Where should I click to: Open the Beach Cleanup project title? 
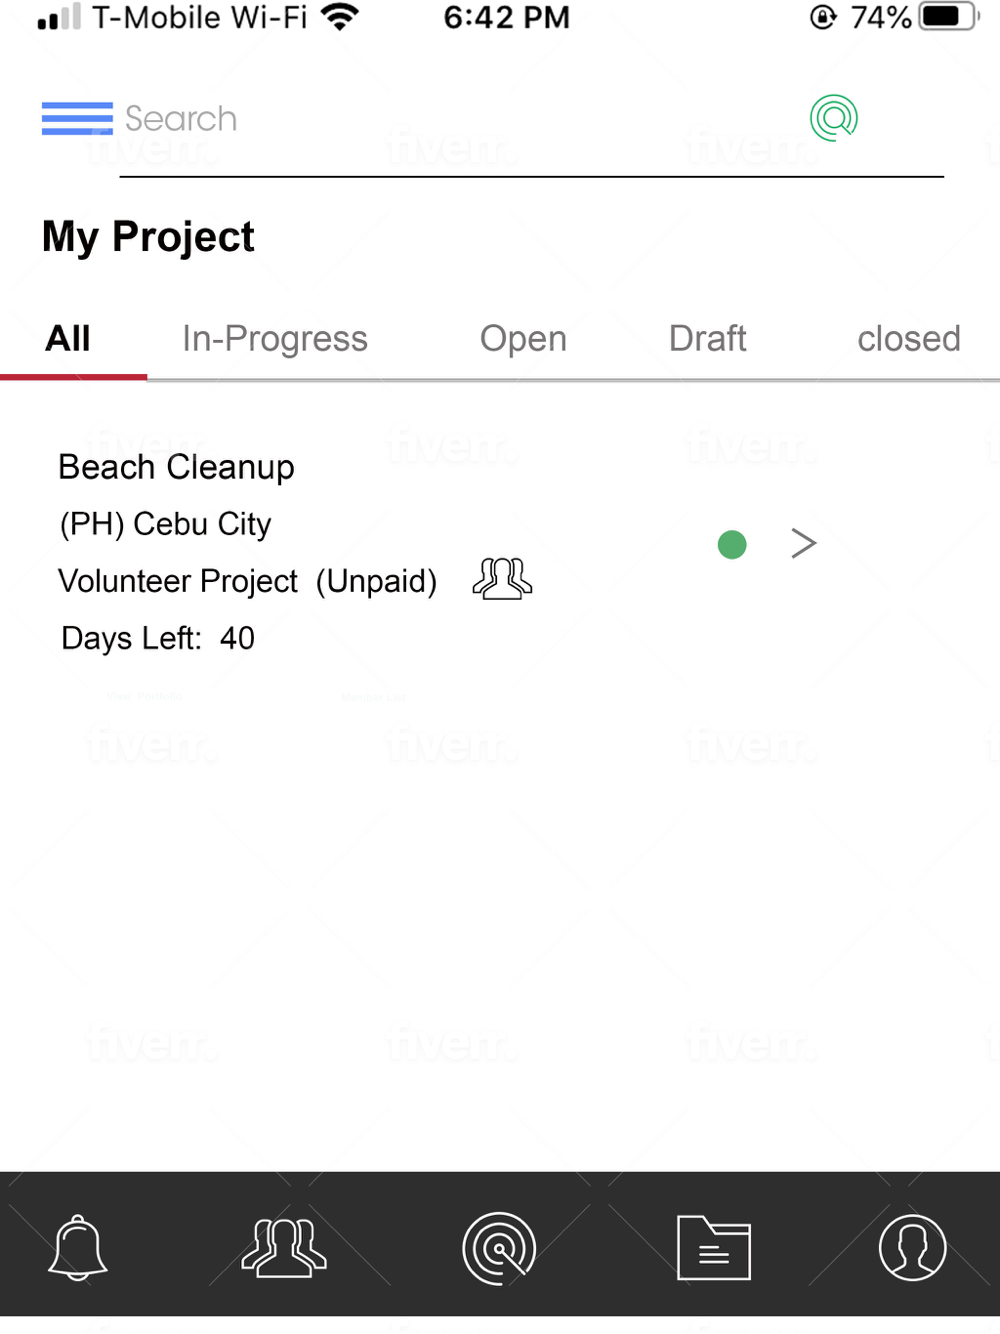pyautogui.click(x=176, y=467)
